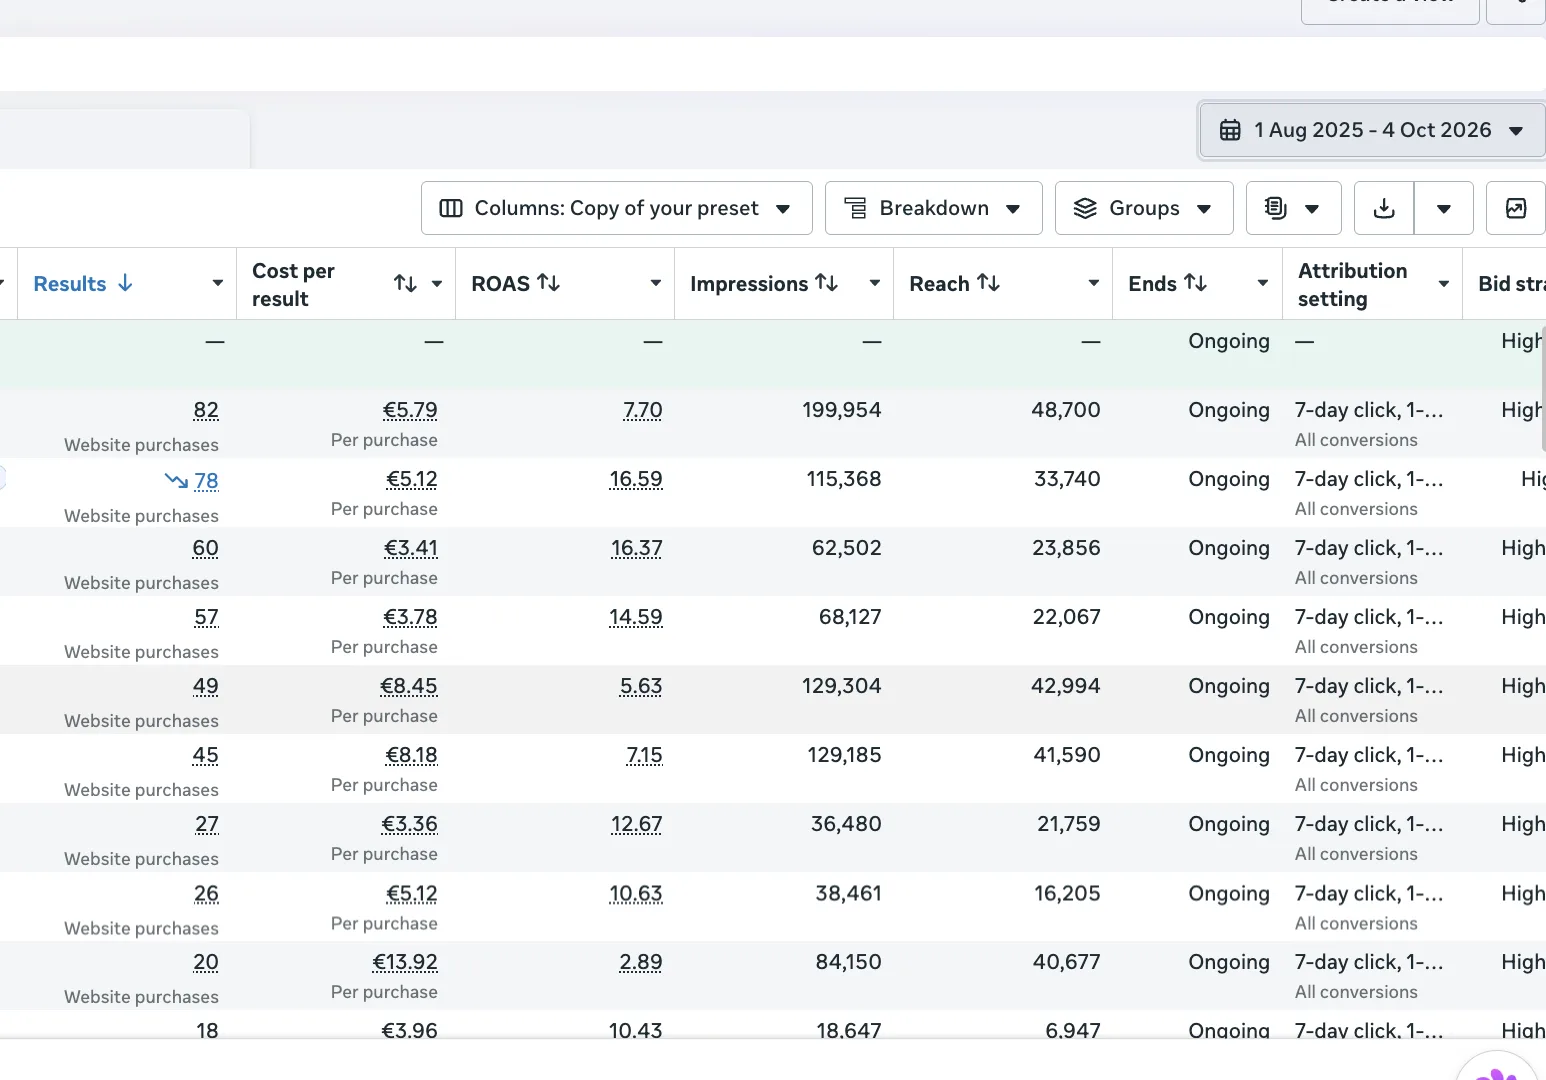The height and width of the screenshot is (1080, 1546).
Task: Click the Groups layers icon
Action: pyautogui.click(x=1085, y=208)
